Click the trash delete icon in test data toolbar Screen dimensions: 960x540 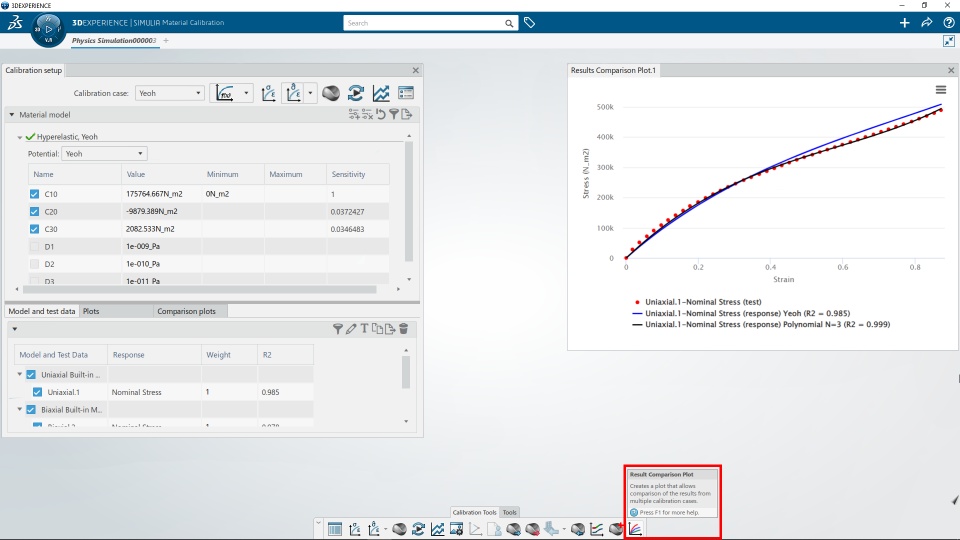(403, 329)
